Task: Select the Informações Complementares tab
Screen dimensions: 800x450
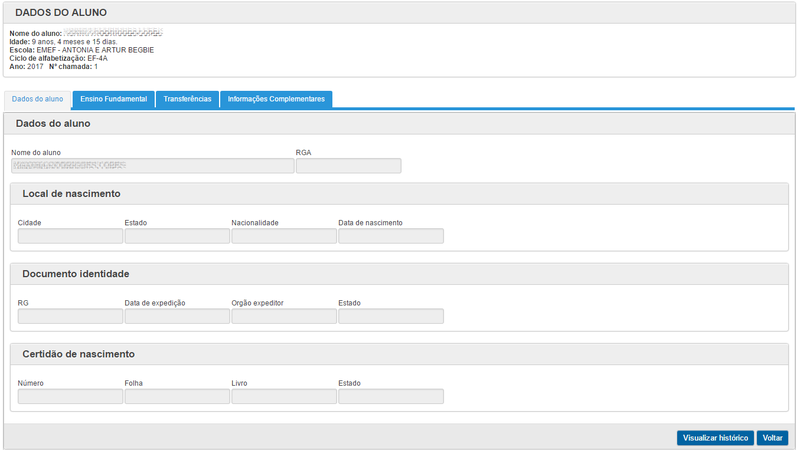Action: click(276, 99)
